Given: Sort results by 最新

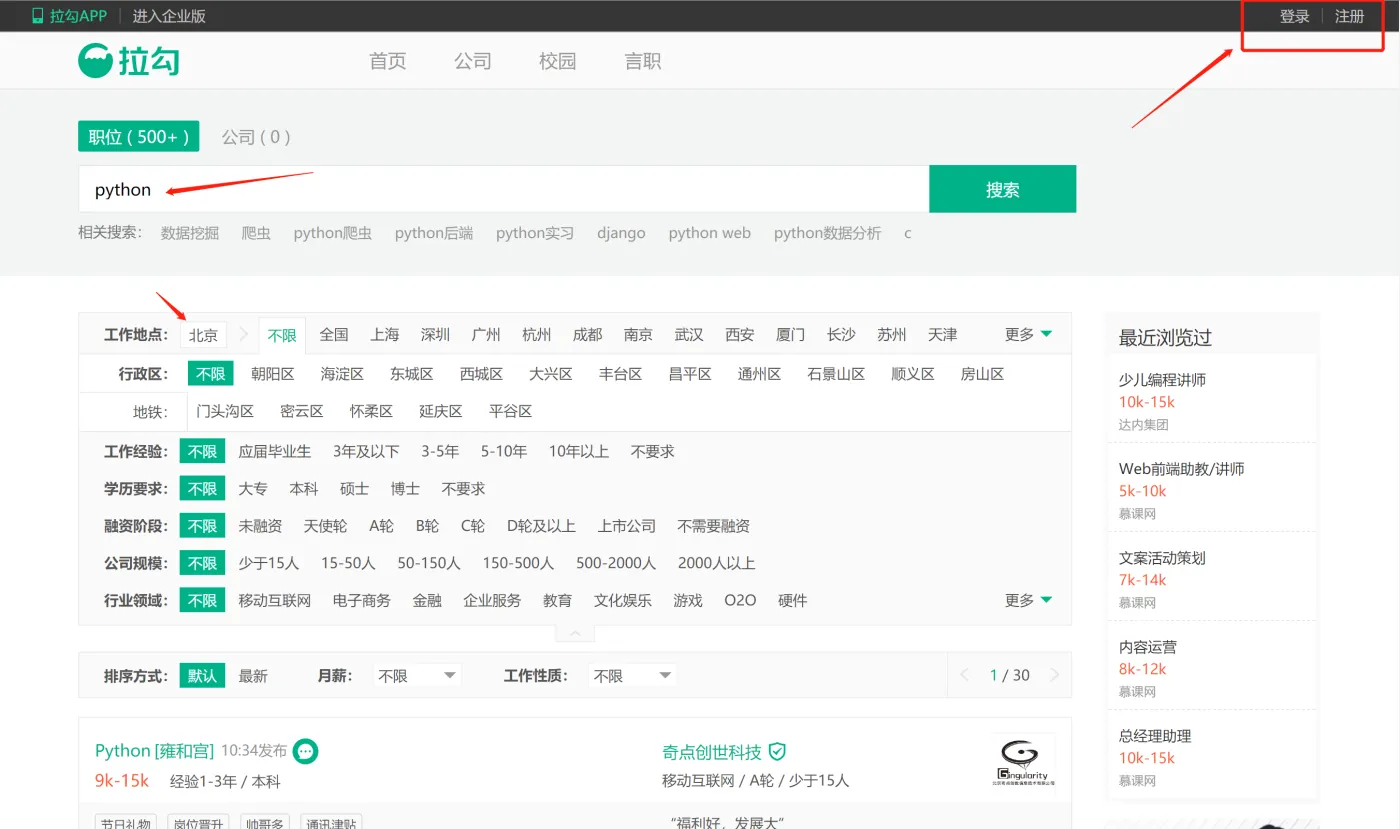Looking at the screenshot, I should coord(253,676).
